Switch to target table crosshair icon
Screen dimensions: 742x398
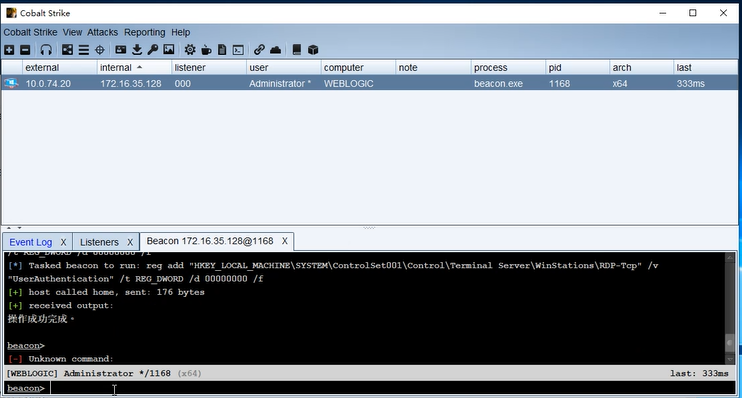99,50
